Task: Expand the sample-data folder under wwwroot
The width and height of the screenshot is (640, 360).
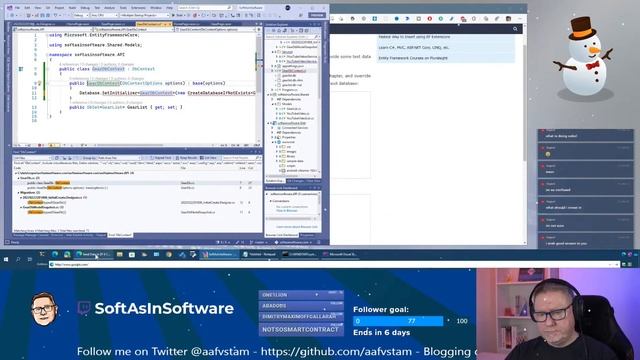Action: [277, 161]
